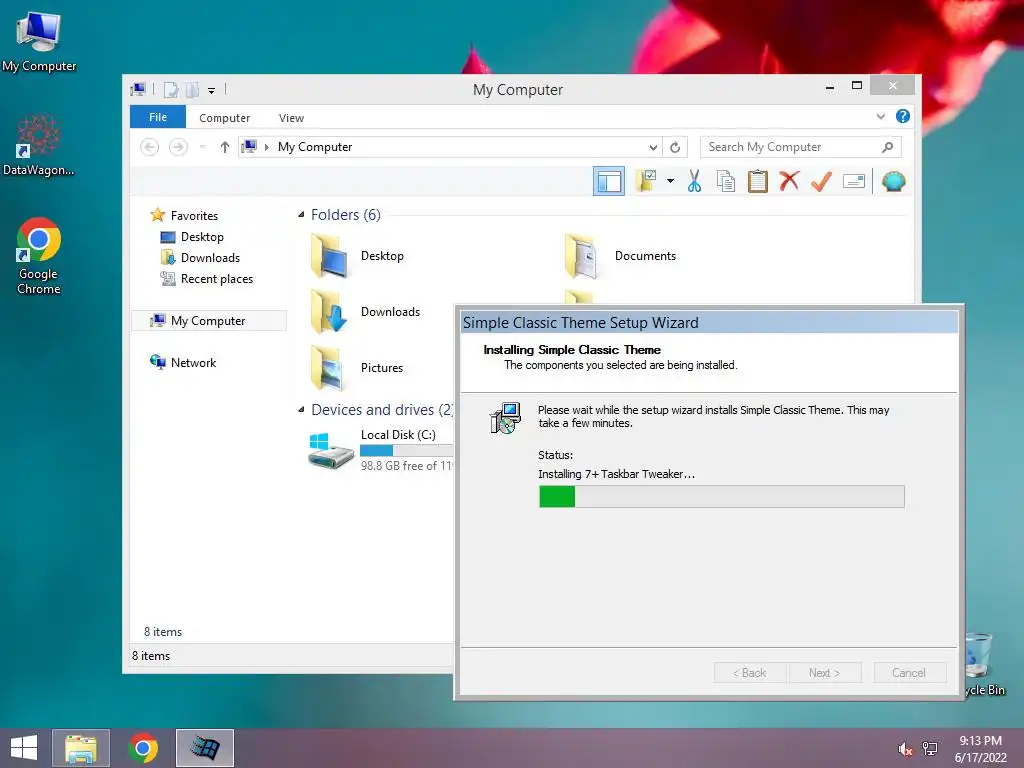Click the network tray icon
The image size is (1024, 768).
point(929,748)
